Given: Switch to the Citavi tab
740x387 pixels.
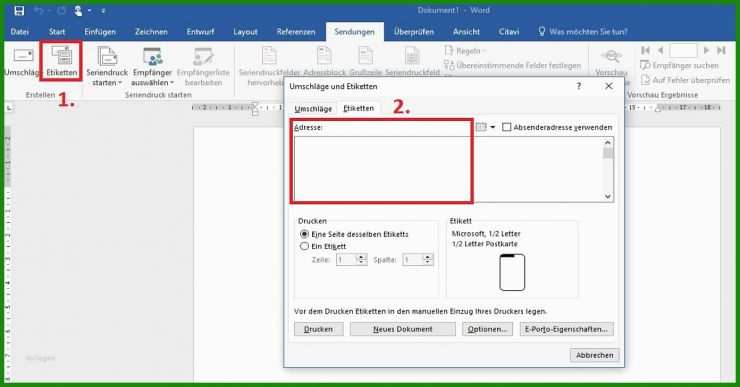Looking at the screenshot, I should click(509, 32).
